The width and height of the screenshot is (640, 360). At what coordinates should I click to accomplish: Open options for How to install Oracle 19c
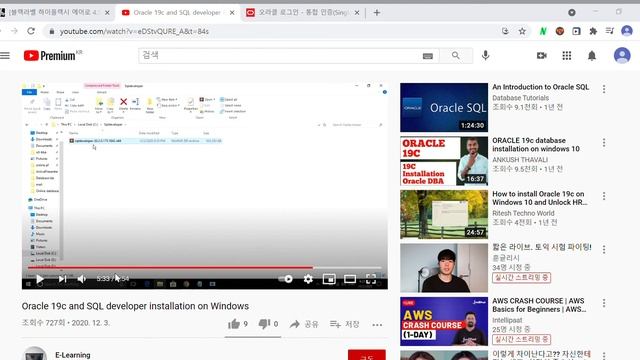point(604,196)
